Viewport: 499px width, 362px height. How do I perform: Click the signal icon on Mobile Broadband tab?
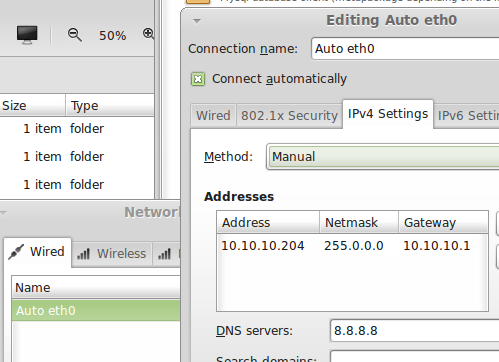(164, 254)
